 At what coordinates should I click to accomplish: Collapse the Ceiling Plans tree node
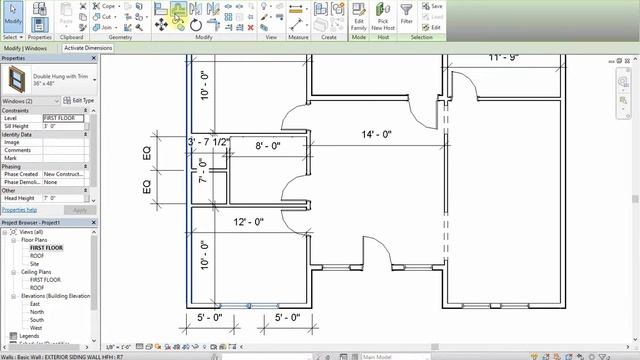(13, 272)
